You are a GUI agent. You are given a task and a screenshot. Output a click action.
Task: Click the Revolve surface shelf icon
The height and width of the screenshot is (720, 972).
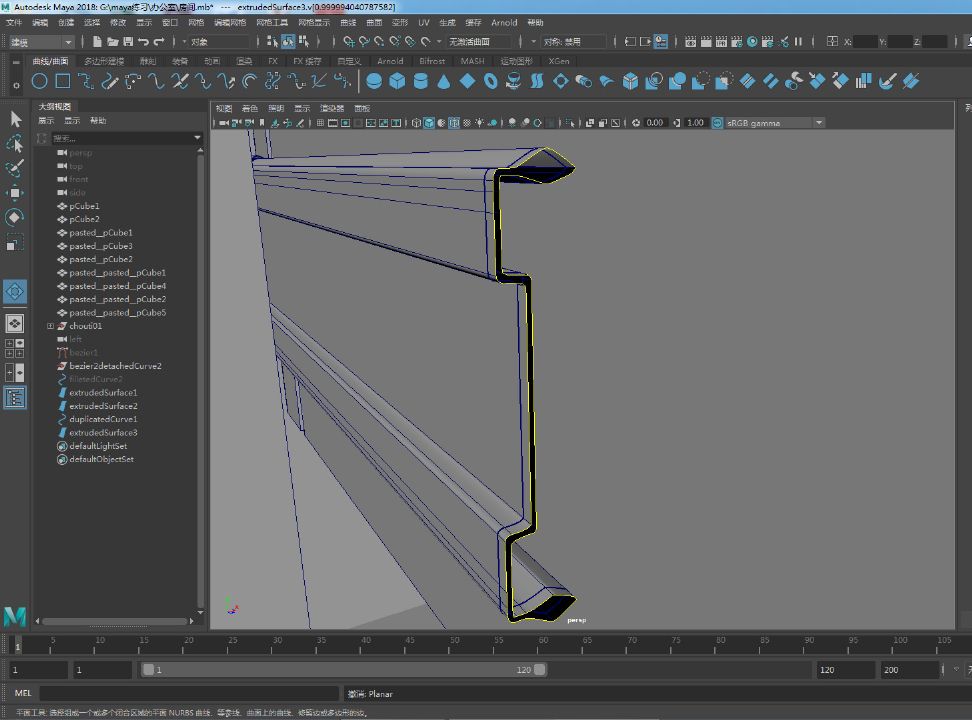pyautogui.click(x=513, y=81)
